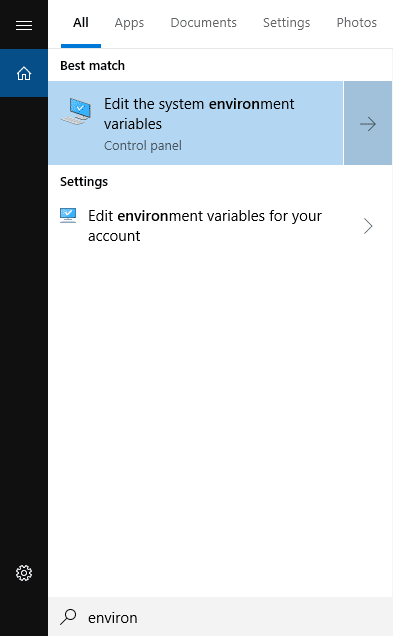
Task: Switch to the Photos tab
Action: click(356, 23)
